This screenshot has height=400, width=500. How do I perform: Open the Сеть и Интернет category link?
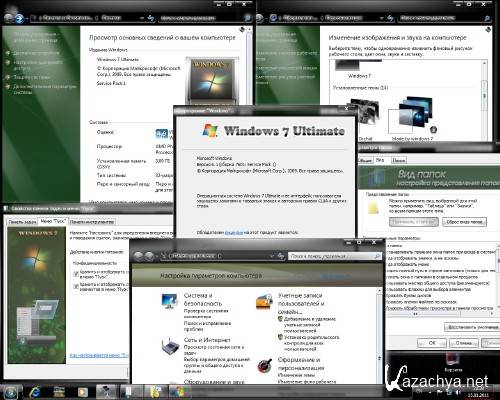207,340
